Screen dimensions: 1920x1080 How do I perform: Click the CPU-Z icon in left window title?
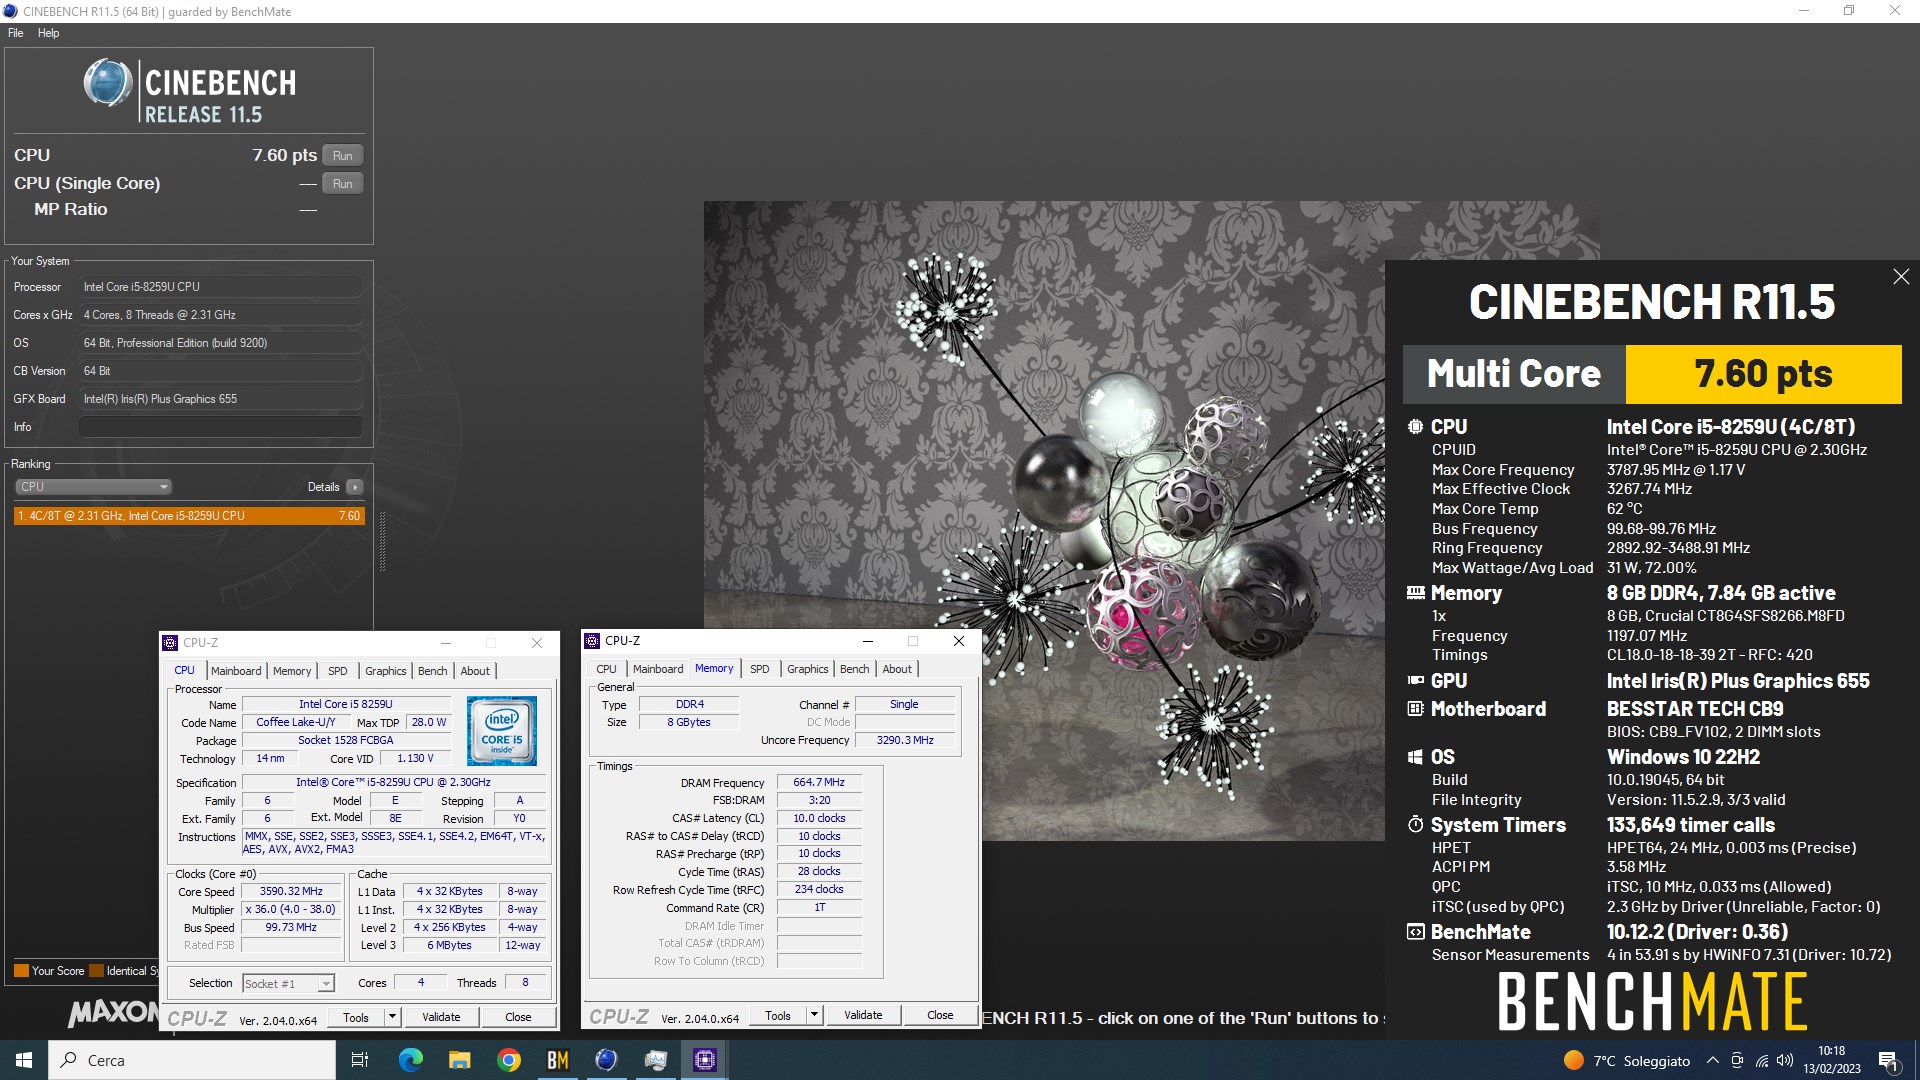[x=171, y=643]
